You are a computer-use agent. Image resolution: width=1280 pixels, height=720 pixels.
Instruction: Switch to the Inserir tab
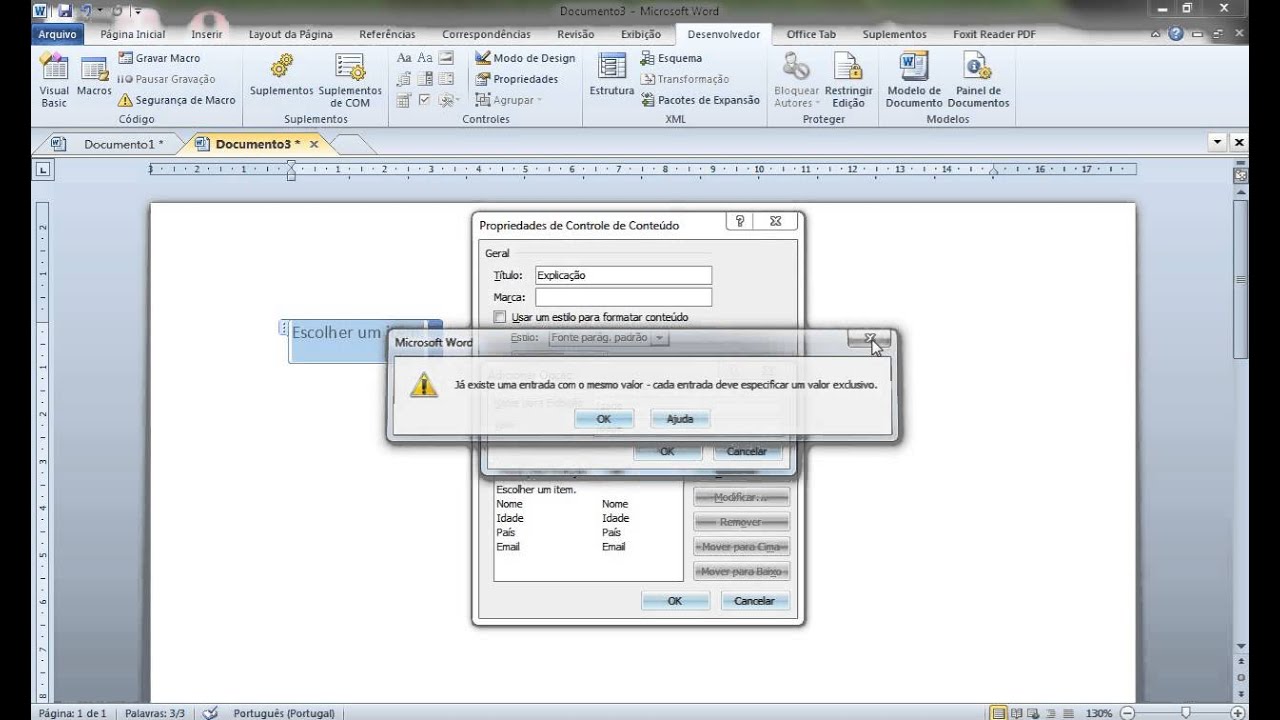point(207,34)
